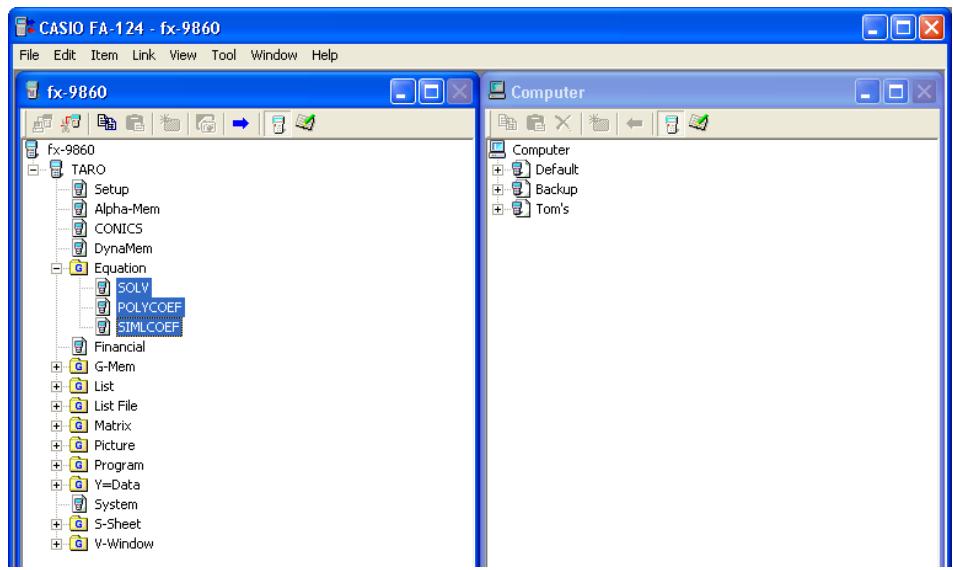953x570 pixels.
Task: Expand the Default image in Computer pane
Action: [x=498, y=170]
